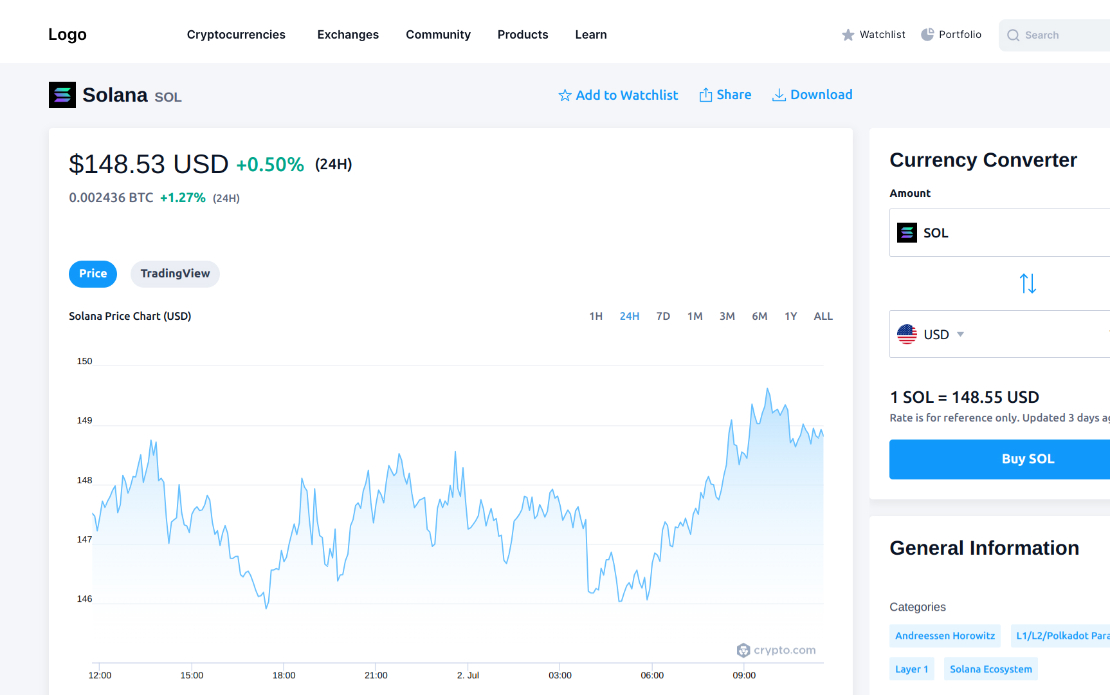Viewport: 1110px width, 695px height.
Task: Switch to the TradingView tab
Action: click(175, 274)
